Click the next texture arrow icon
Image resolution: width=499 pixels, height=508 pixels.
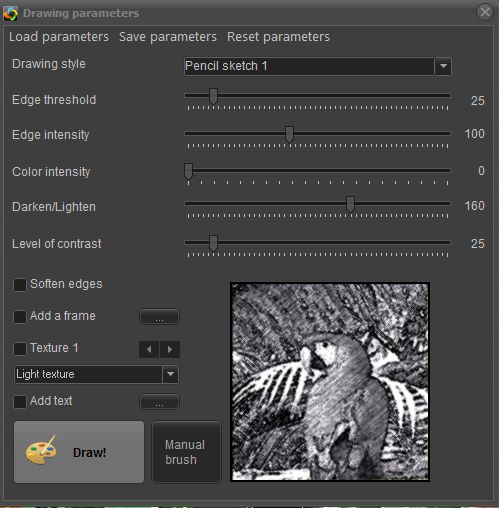coord(170,349)
